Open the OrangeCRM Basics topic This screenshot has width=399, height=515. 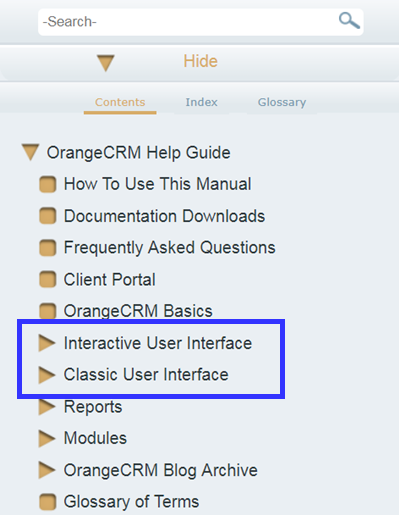tap(138, 311)
